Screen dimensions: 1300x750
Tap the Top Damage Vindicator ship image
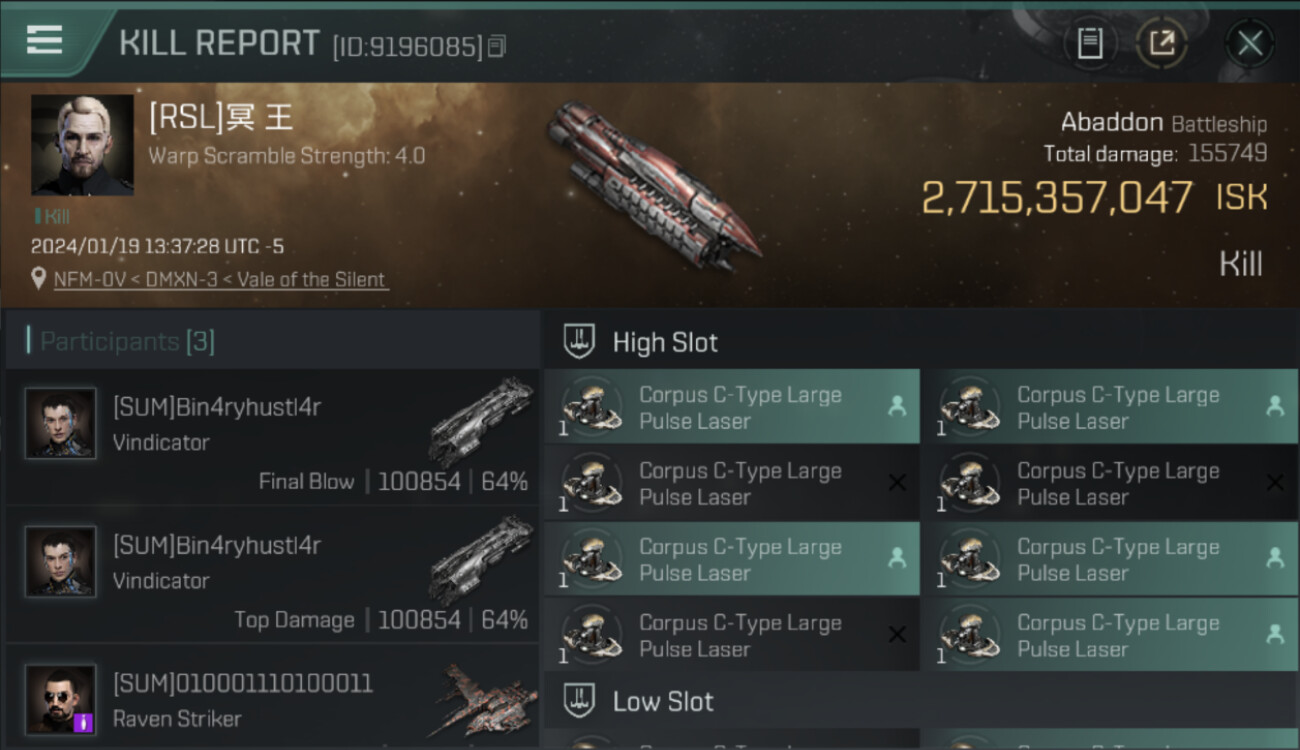[x=482, y=560]
